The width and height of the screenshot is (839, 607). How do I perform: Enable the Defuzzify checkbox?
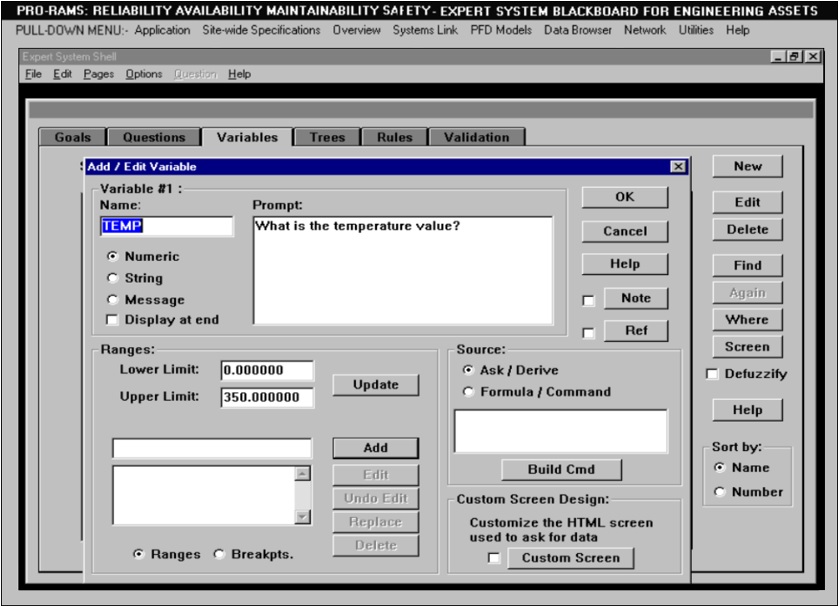(712, 374)
